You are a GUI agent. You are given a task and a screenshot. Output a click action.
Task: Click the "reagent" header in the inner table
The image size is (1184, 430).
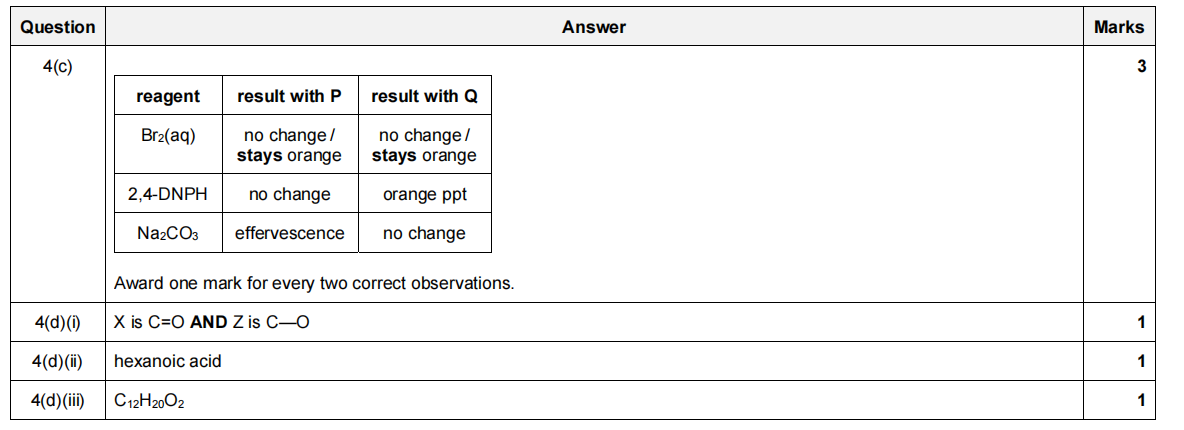pos(168,96)
